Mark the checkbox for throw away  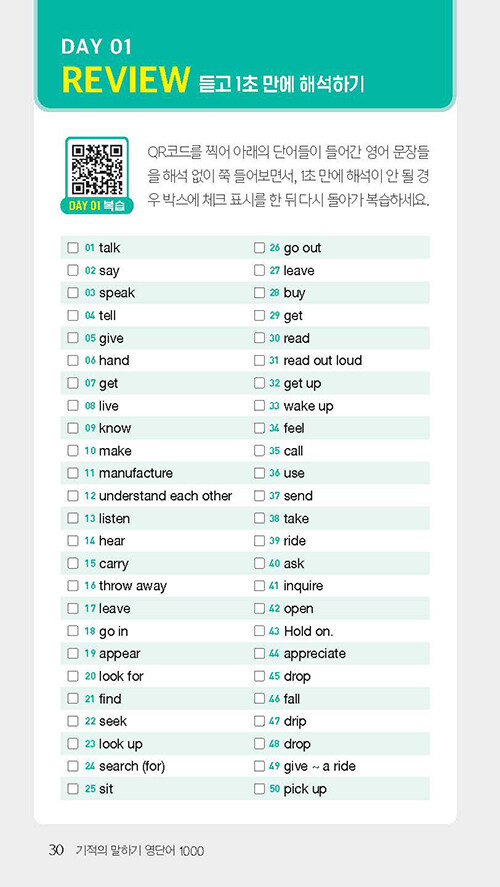[x=73, y=586]
